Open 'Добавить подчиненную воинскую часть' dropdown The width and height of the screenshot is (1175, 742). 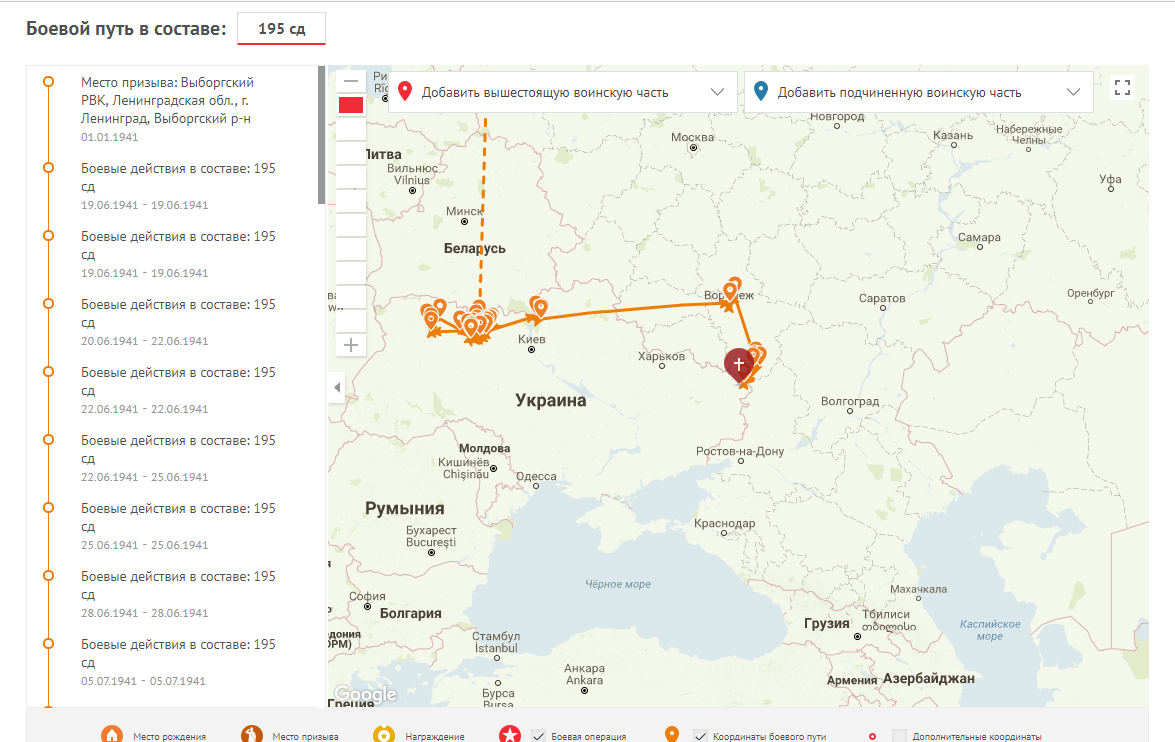(x=918, y=92)
